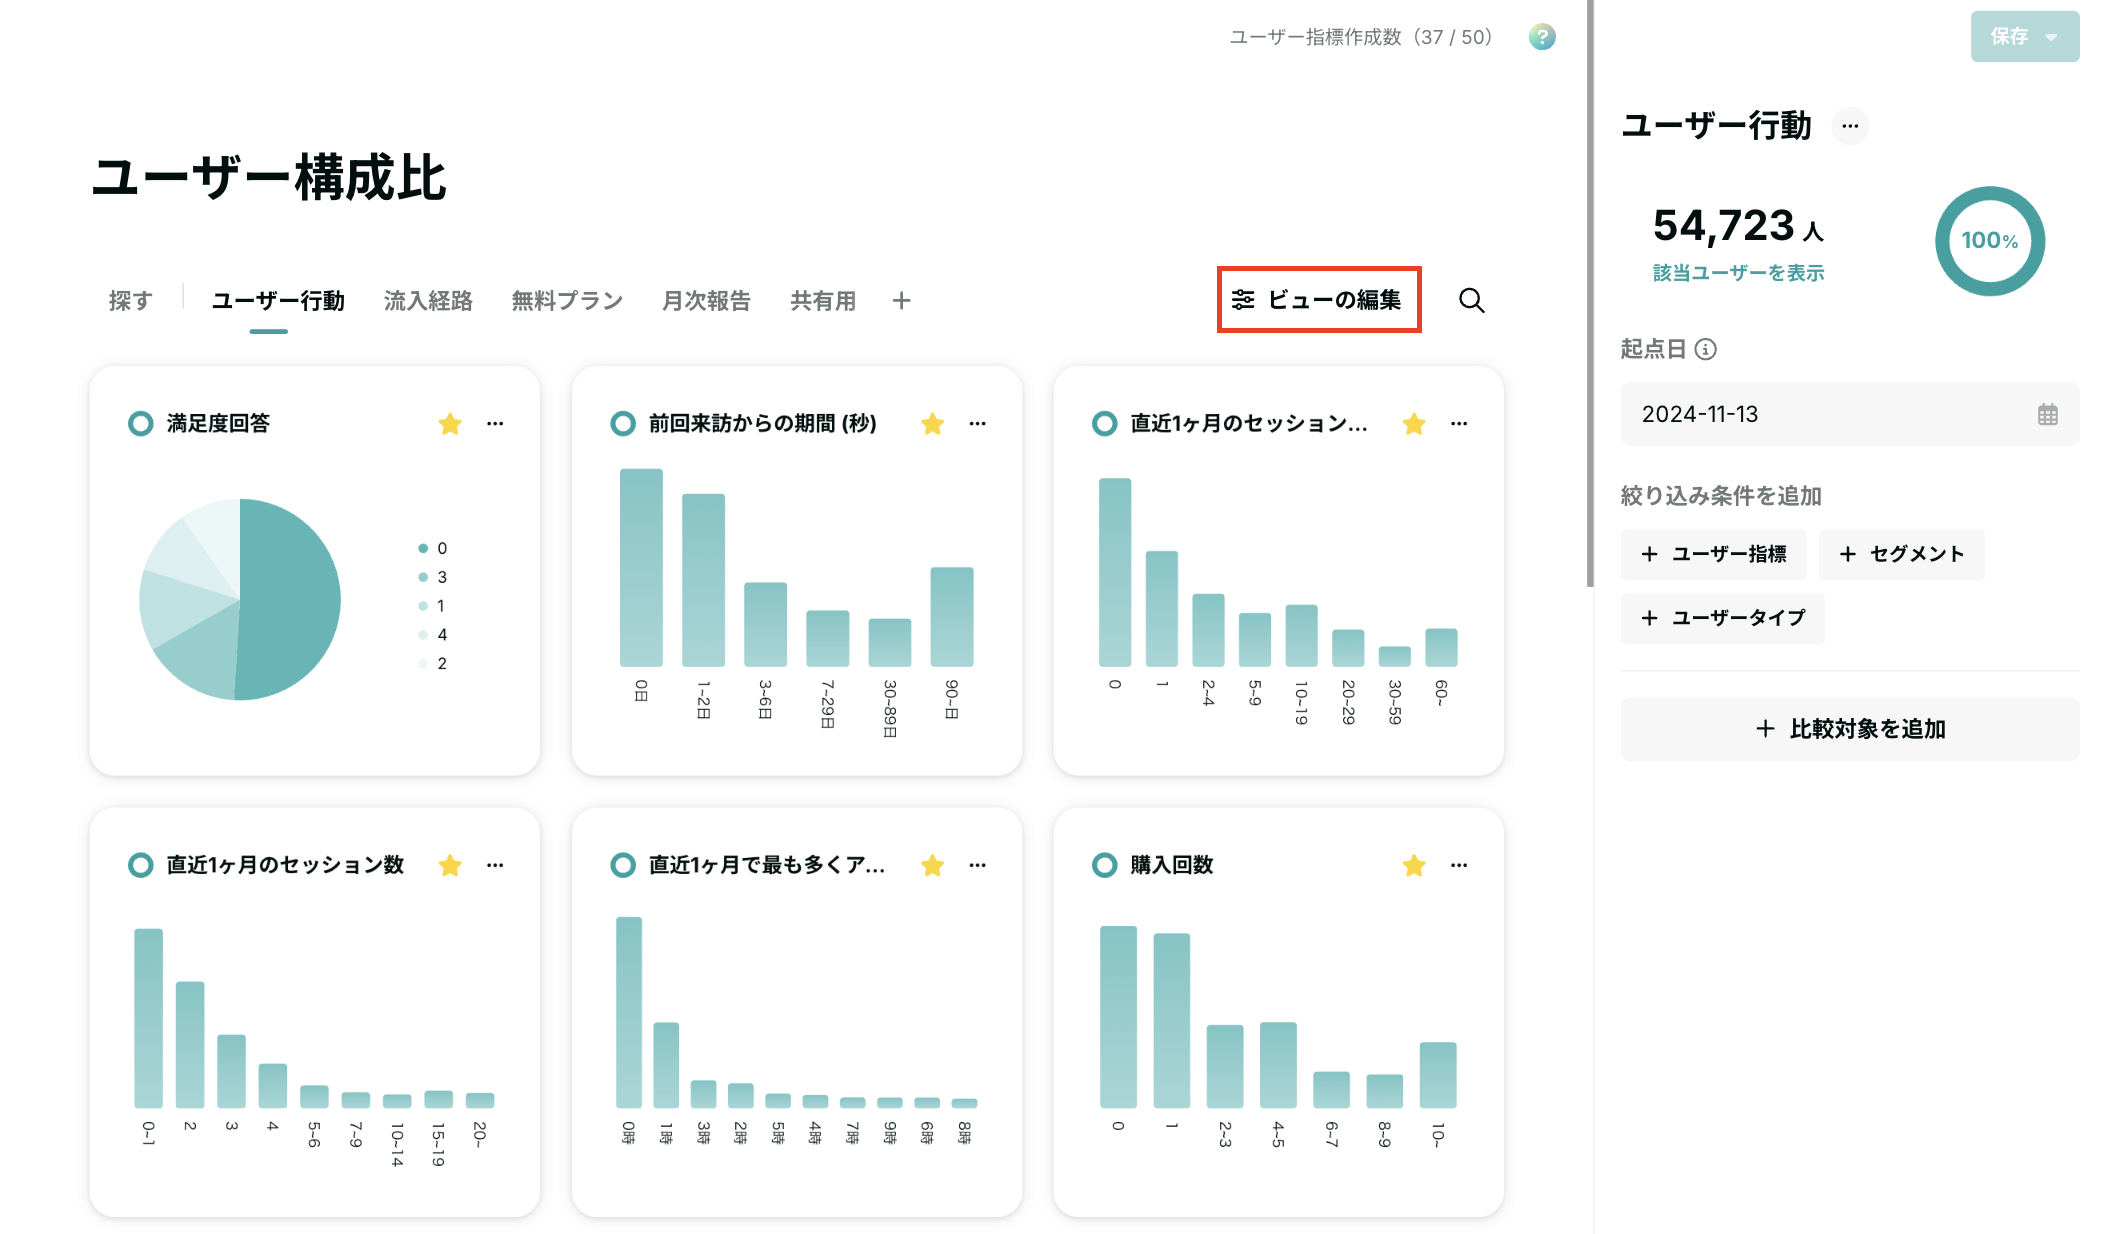Image resolution: width=2104 pixels, height=1234 pixels.
Task: Toggle favorite star on 購入回数 card
Action: click(1413, 865)
